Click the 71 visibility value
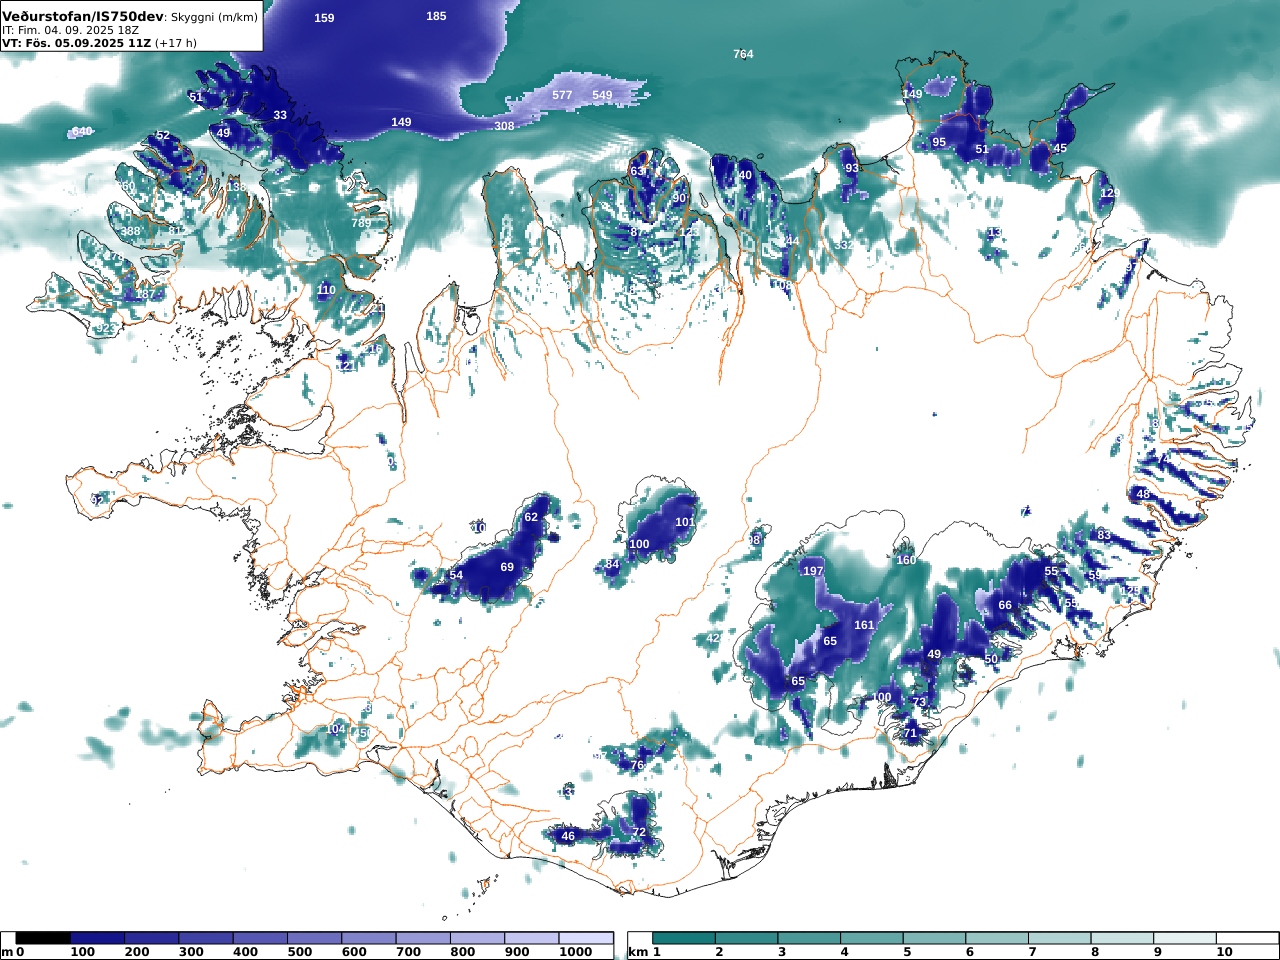 click(910, 733)
